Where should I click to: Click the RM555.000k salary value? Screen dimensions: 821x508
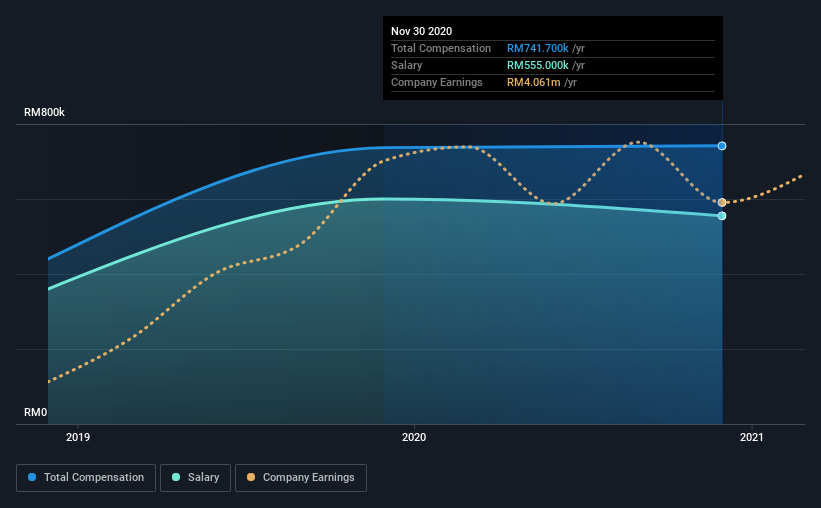[x=538, y=65]
